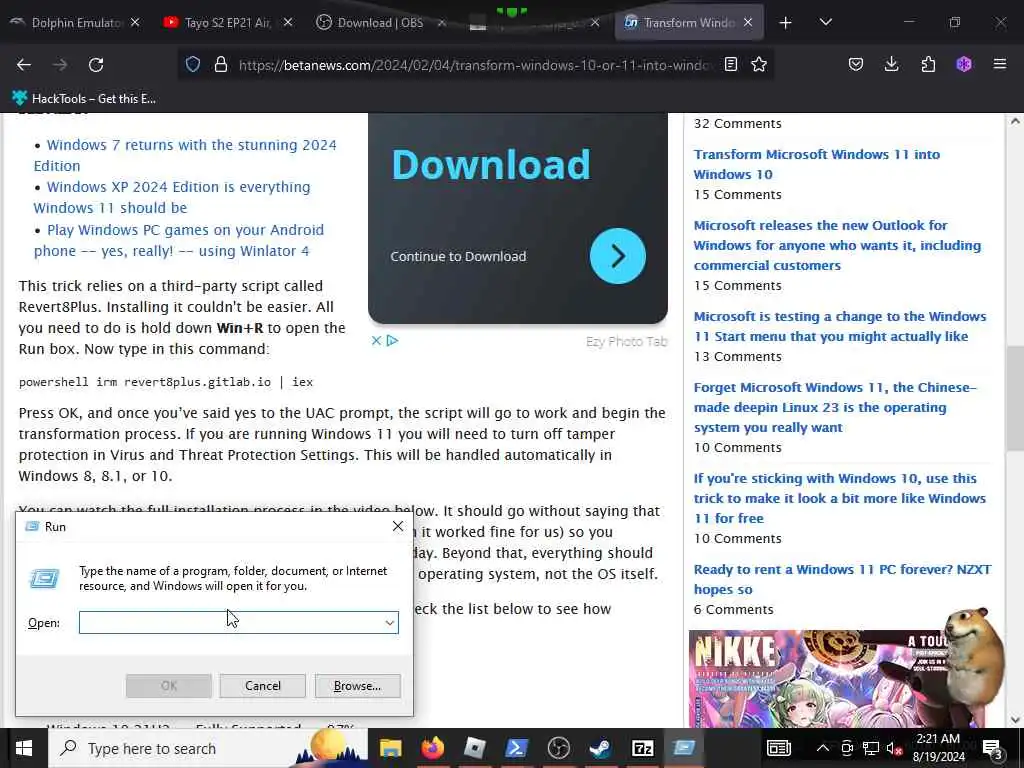Open the tracking protection shield icon
Image resolution: width=1024 pixels, height=768 pixels.
tap(193, 64)
